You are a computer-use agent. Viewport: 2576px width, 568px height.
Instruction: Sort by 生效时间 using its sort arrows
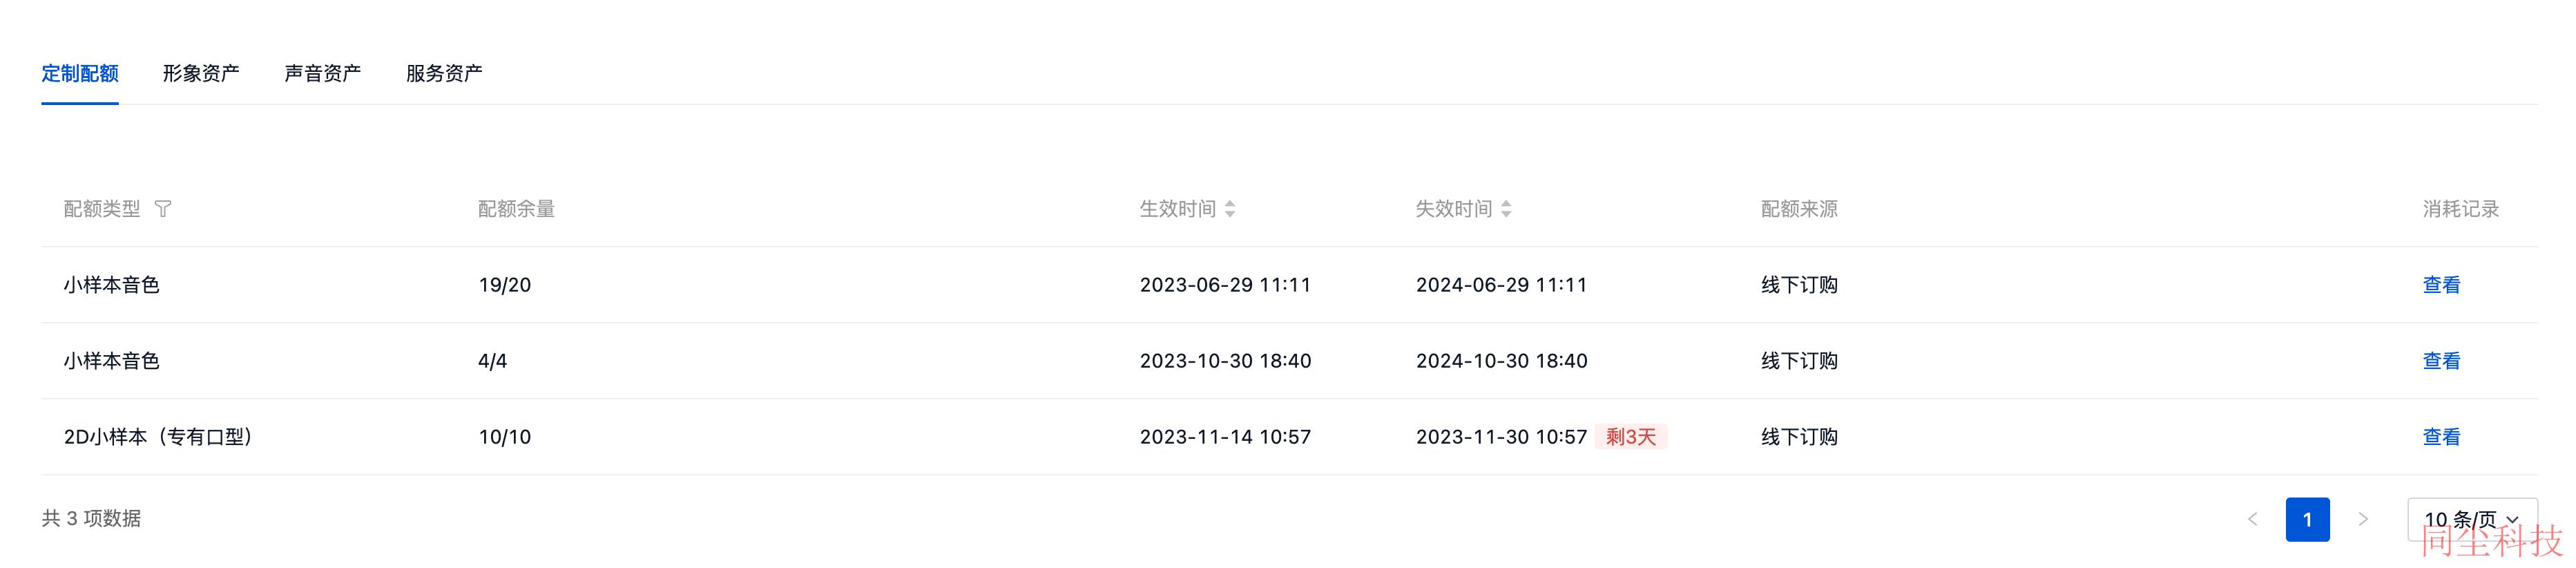pyautogui.click(x=1230, y=209)
